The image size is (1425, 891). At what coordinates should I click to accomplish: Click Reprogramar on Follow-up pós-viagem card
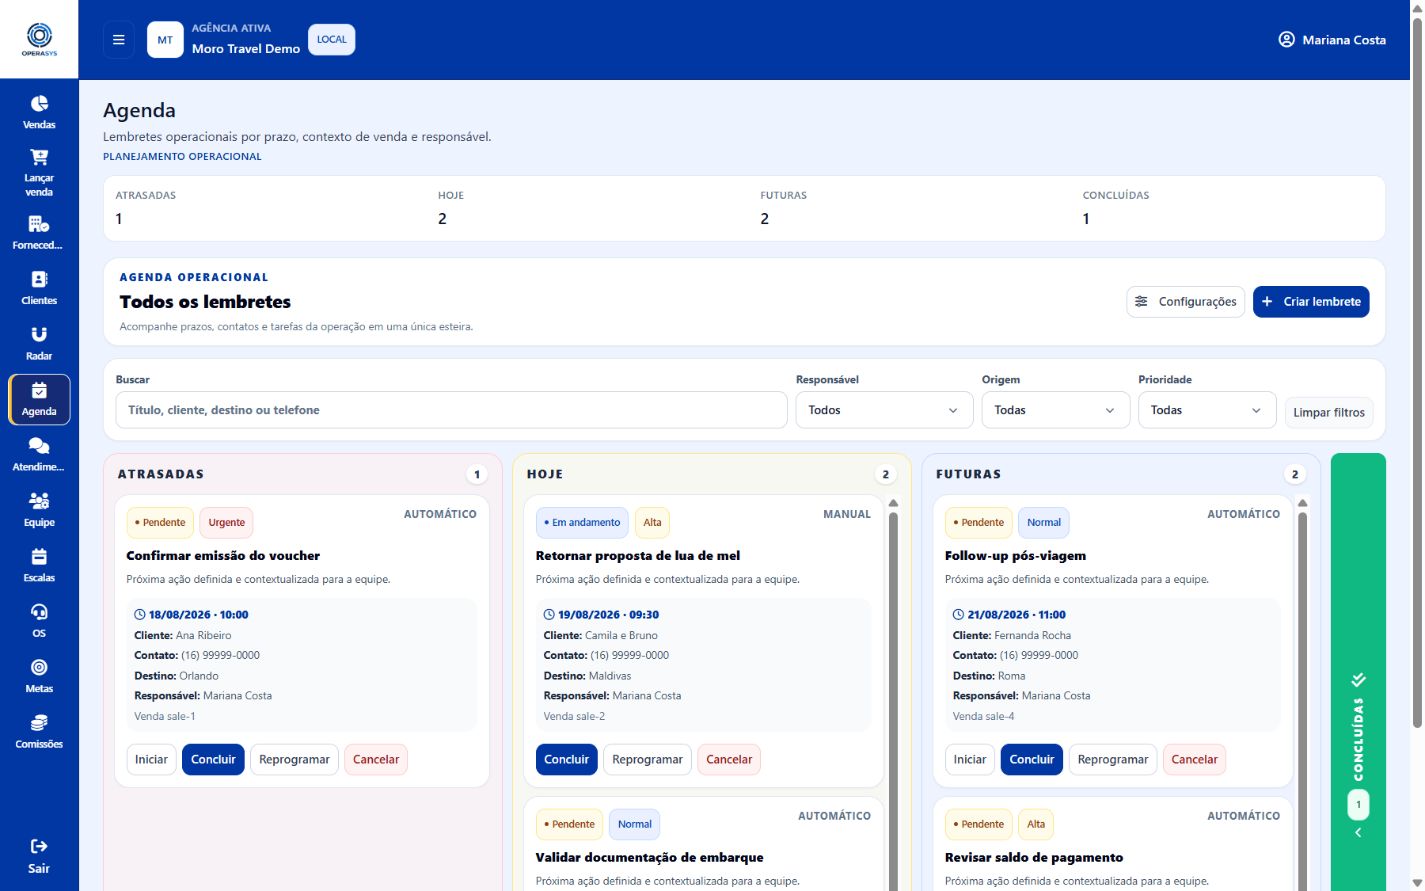[x=1113, y=760]
